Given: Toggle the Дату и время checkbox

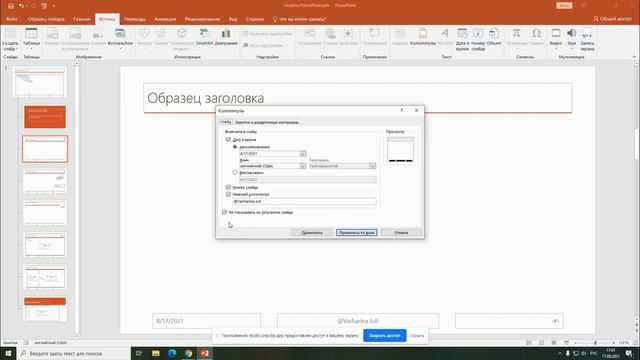Looking at the screenshot, I should click(228, 140).
